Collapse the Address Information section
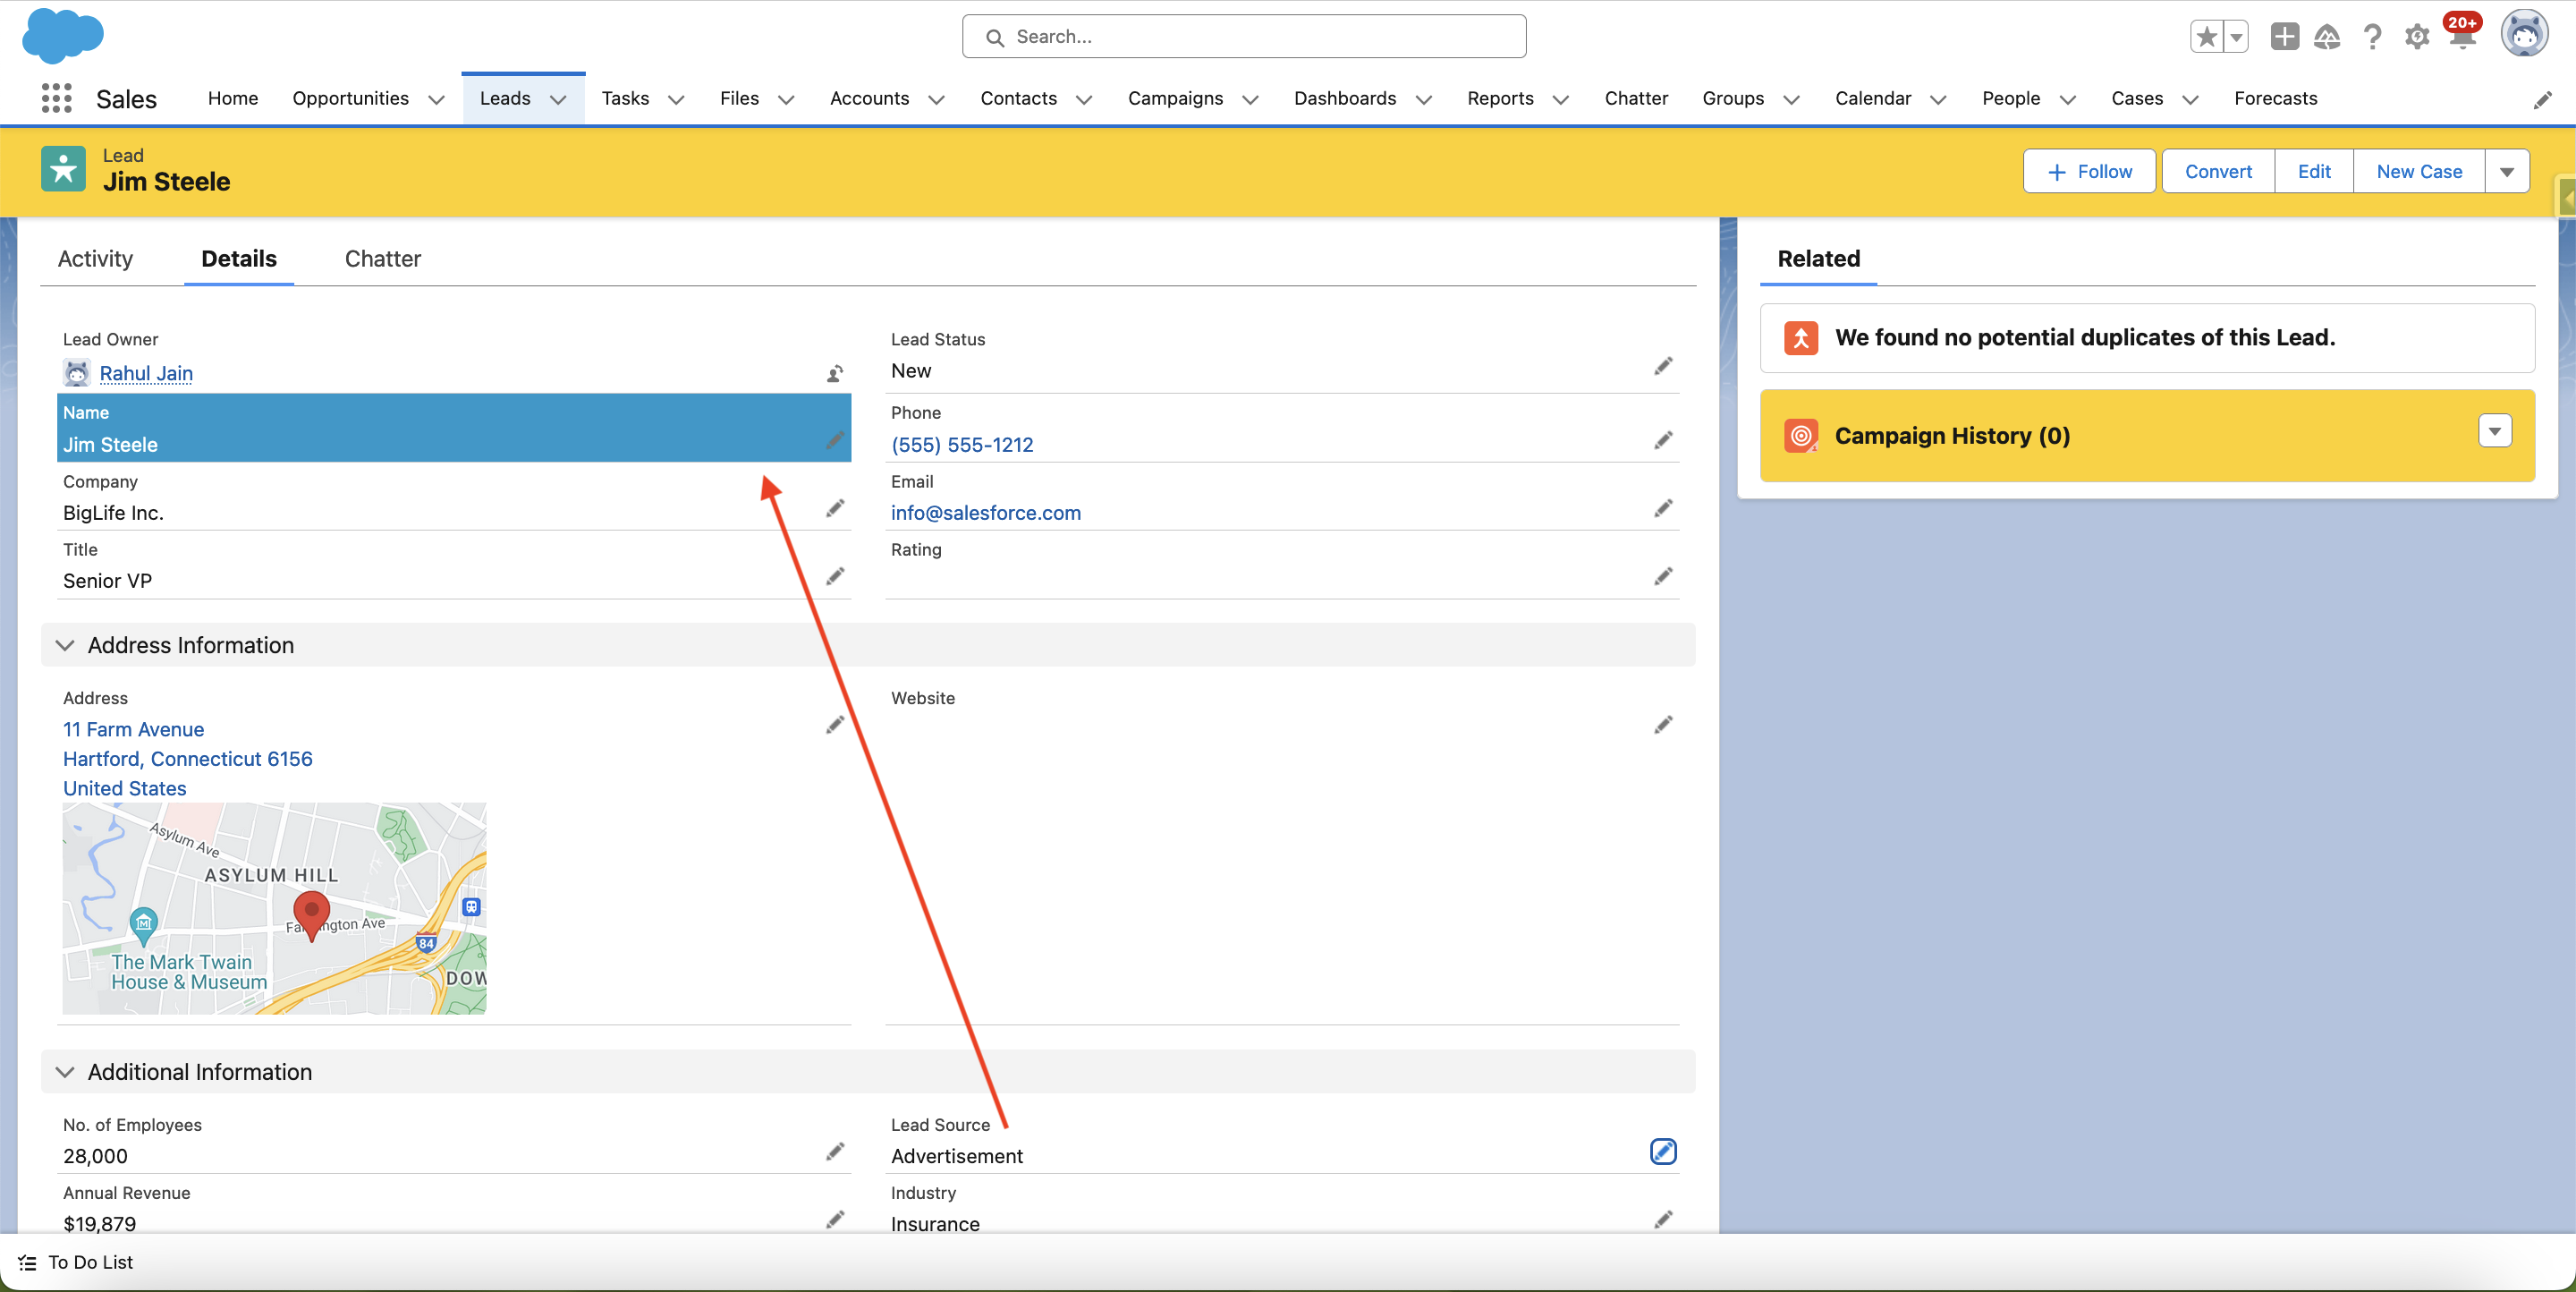This screenshot has height=1292, width=2576. click(x=65, y=645)
